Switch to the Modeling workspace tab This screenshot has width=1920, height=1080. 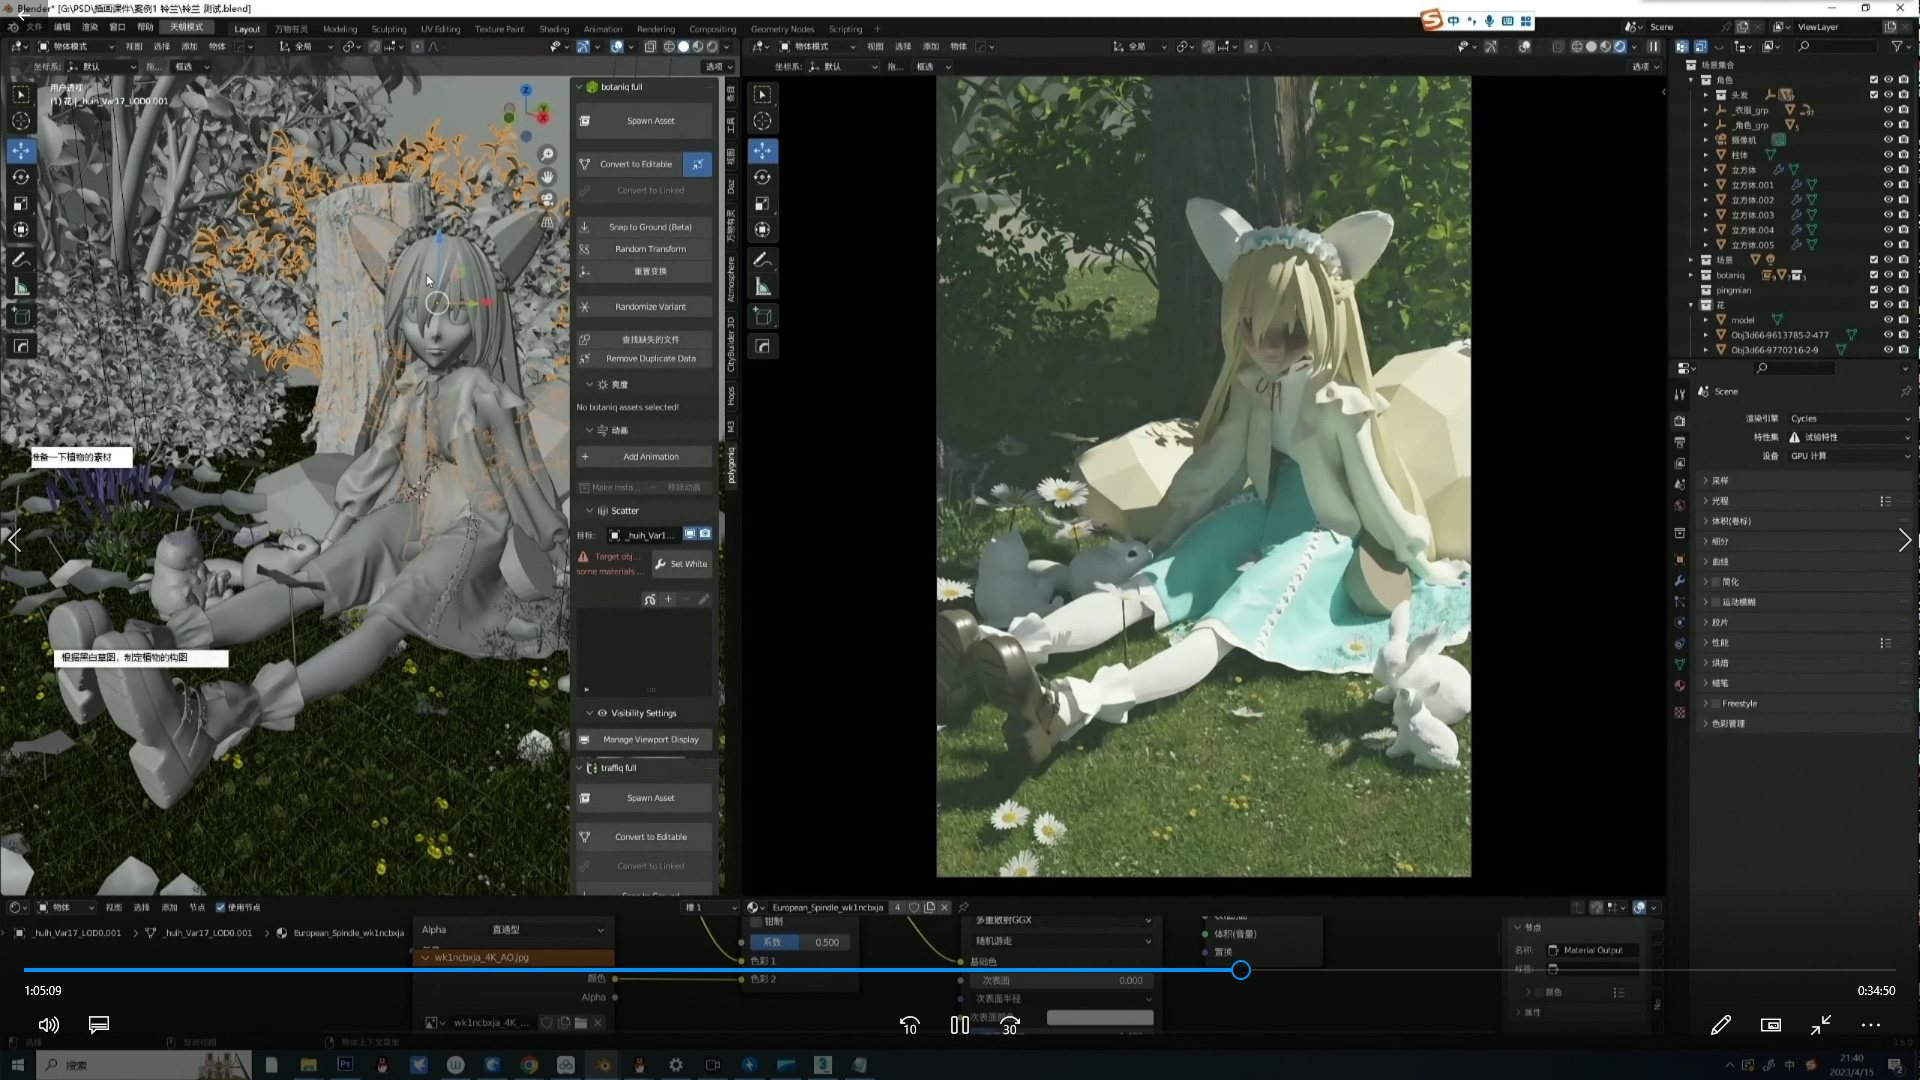pyautogui.click(x=339, y=29)
